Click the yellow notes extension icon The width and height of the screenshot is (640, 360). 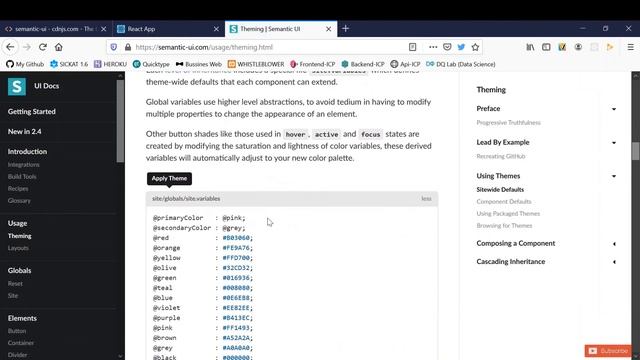tap(562, 47)
